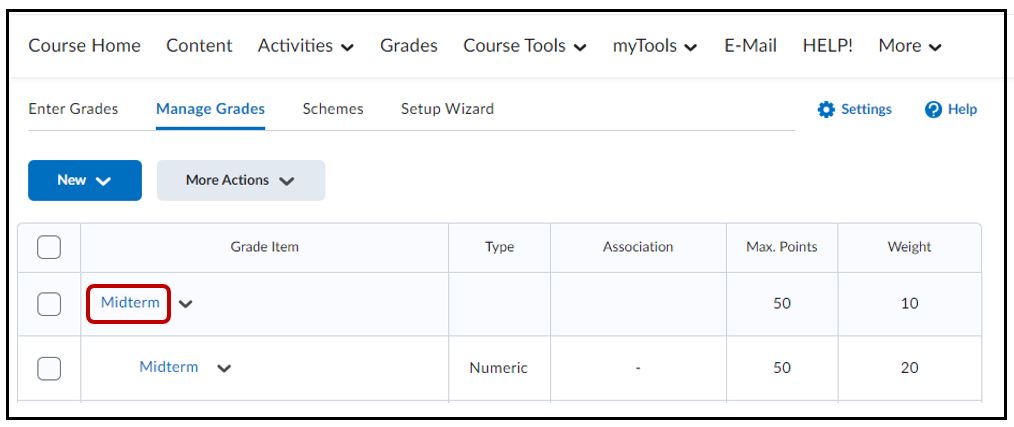This screenshot has width=1014, height=427.
Task: Click the highlighted Midterm category link
Action: click(130, 303)
